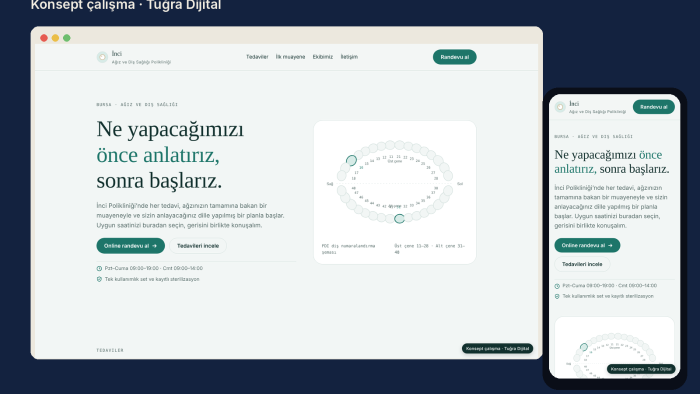The height and width of the screenshot is (394, 700).
Task: Click the shield icon in mobile preview
Action: click(x=557, y=296)
